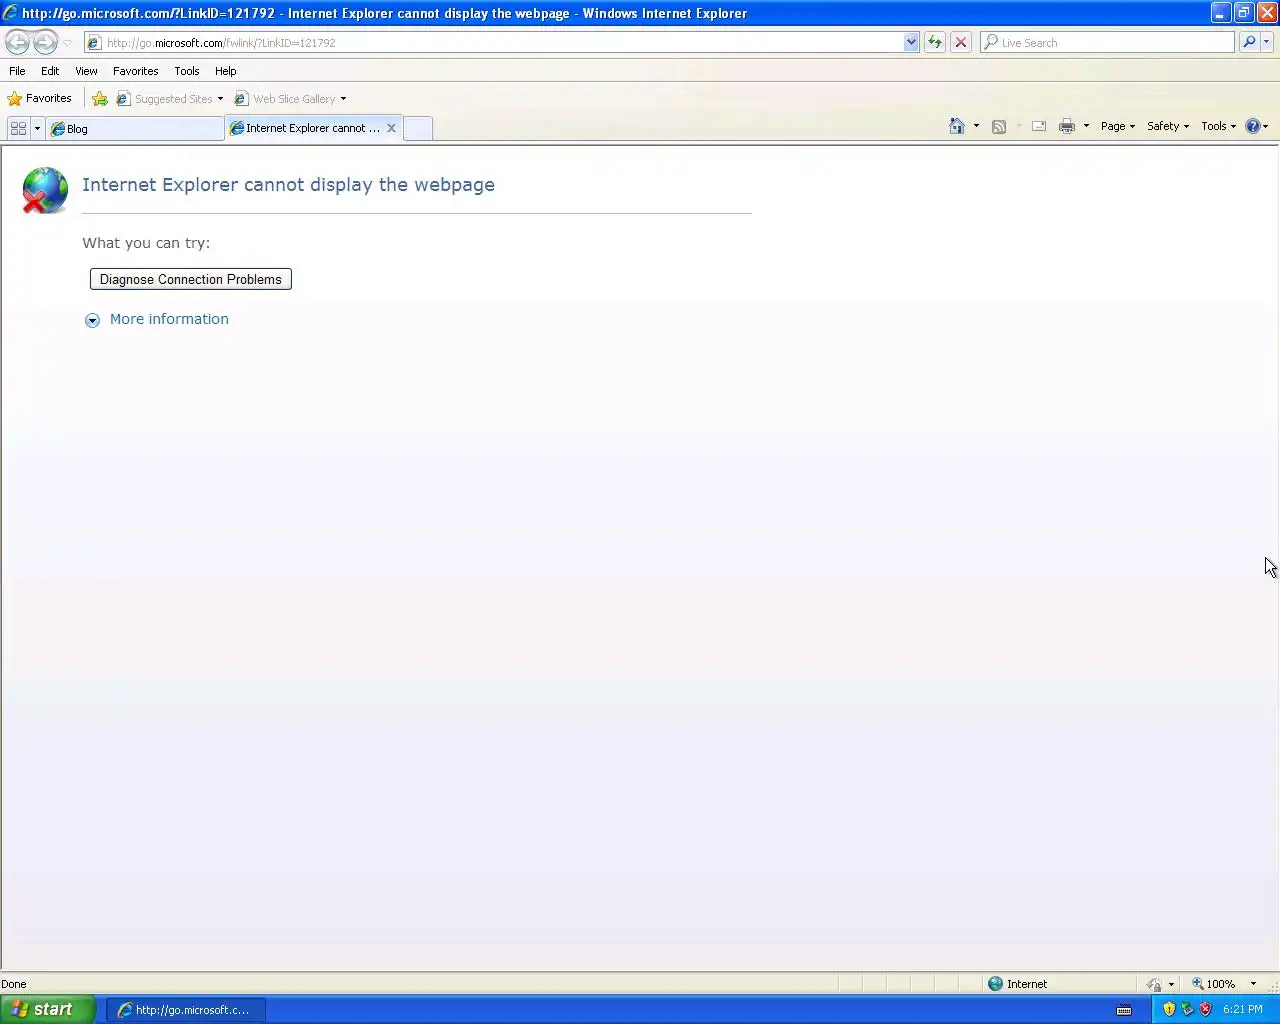The width and height of the screenshot is (1280, 1024).
Task: Click the Favorites star button
Action: point(40,98)
